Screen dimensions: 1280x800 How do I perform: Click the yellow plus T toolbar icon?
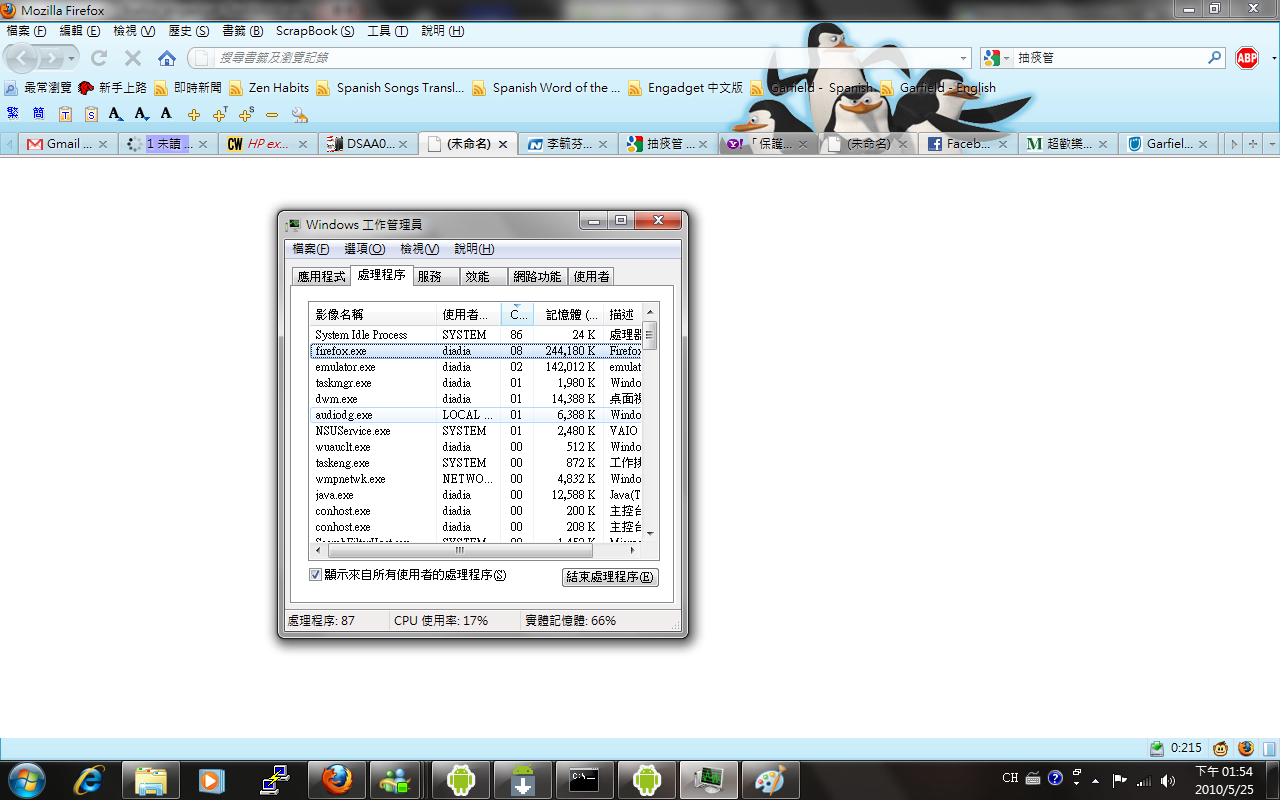[220, 114]
